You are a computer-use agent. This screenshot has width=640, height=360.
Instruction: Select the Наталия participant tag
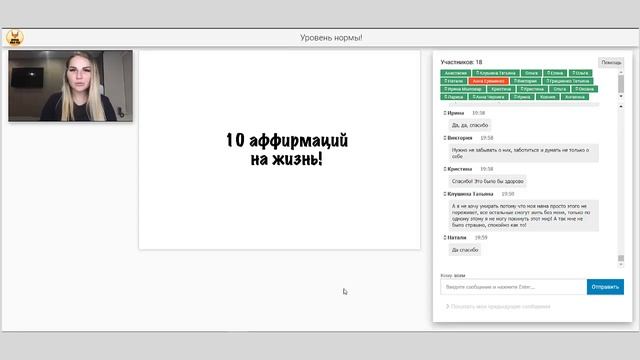click(454, 81)
